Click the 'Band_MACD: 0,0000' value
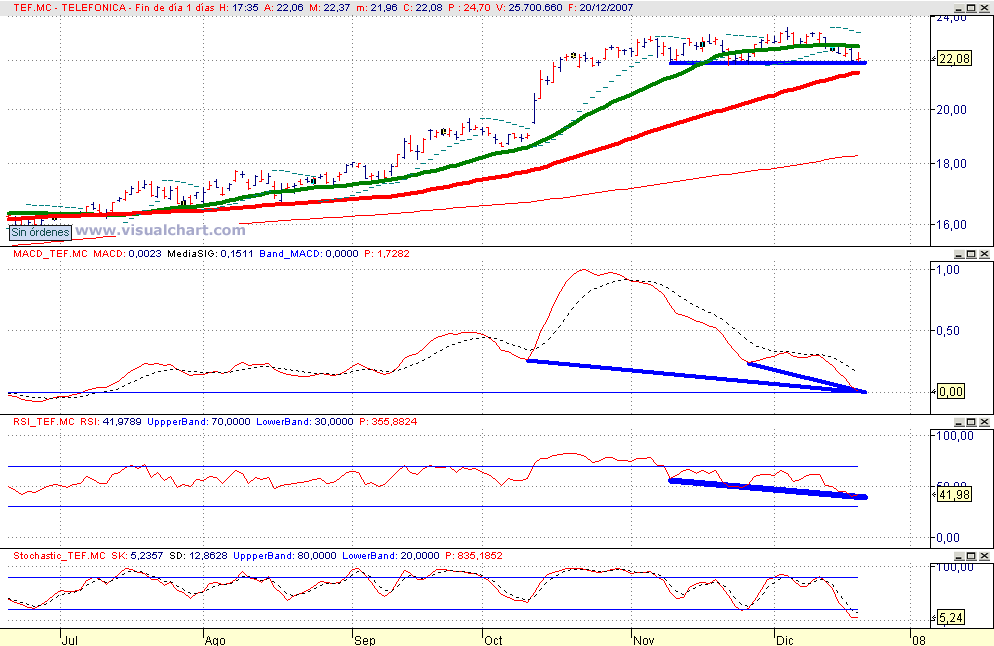 [x=309, y=254]
